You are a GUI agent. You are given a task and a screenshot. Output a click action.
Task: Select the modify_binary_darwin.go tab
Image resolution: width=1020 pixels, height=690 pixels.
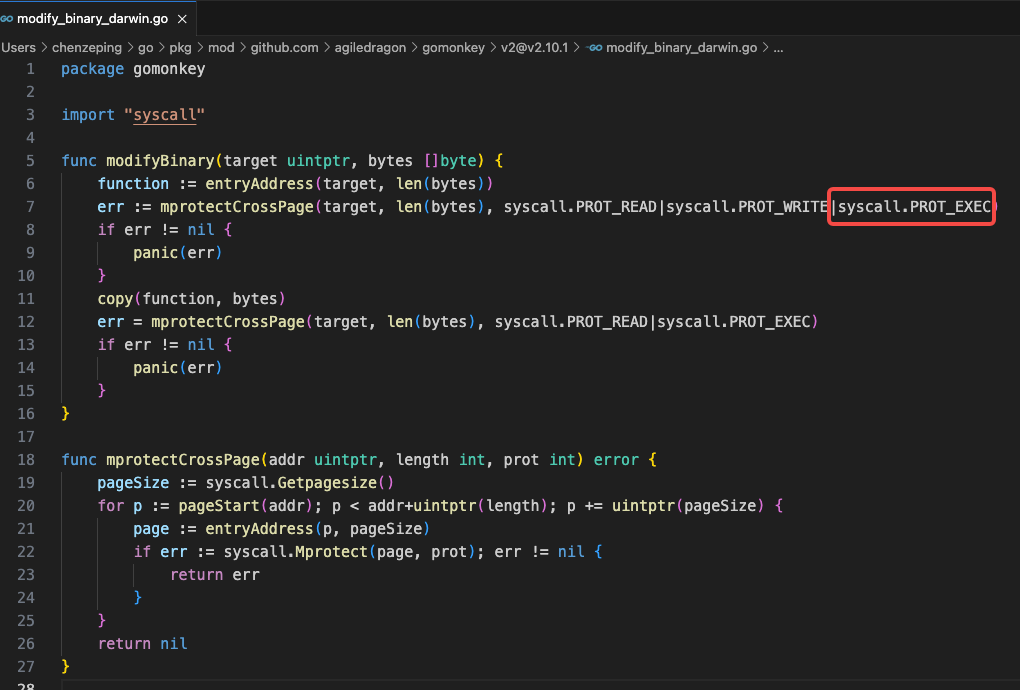pos(90,18)
